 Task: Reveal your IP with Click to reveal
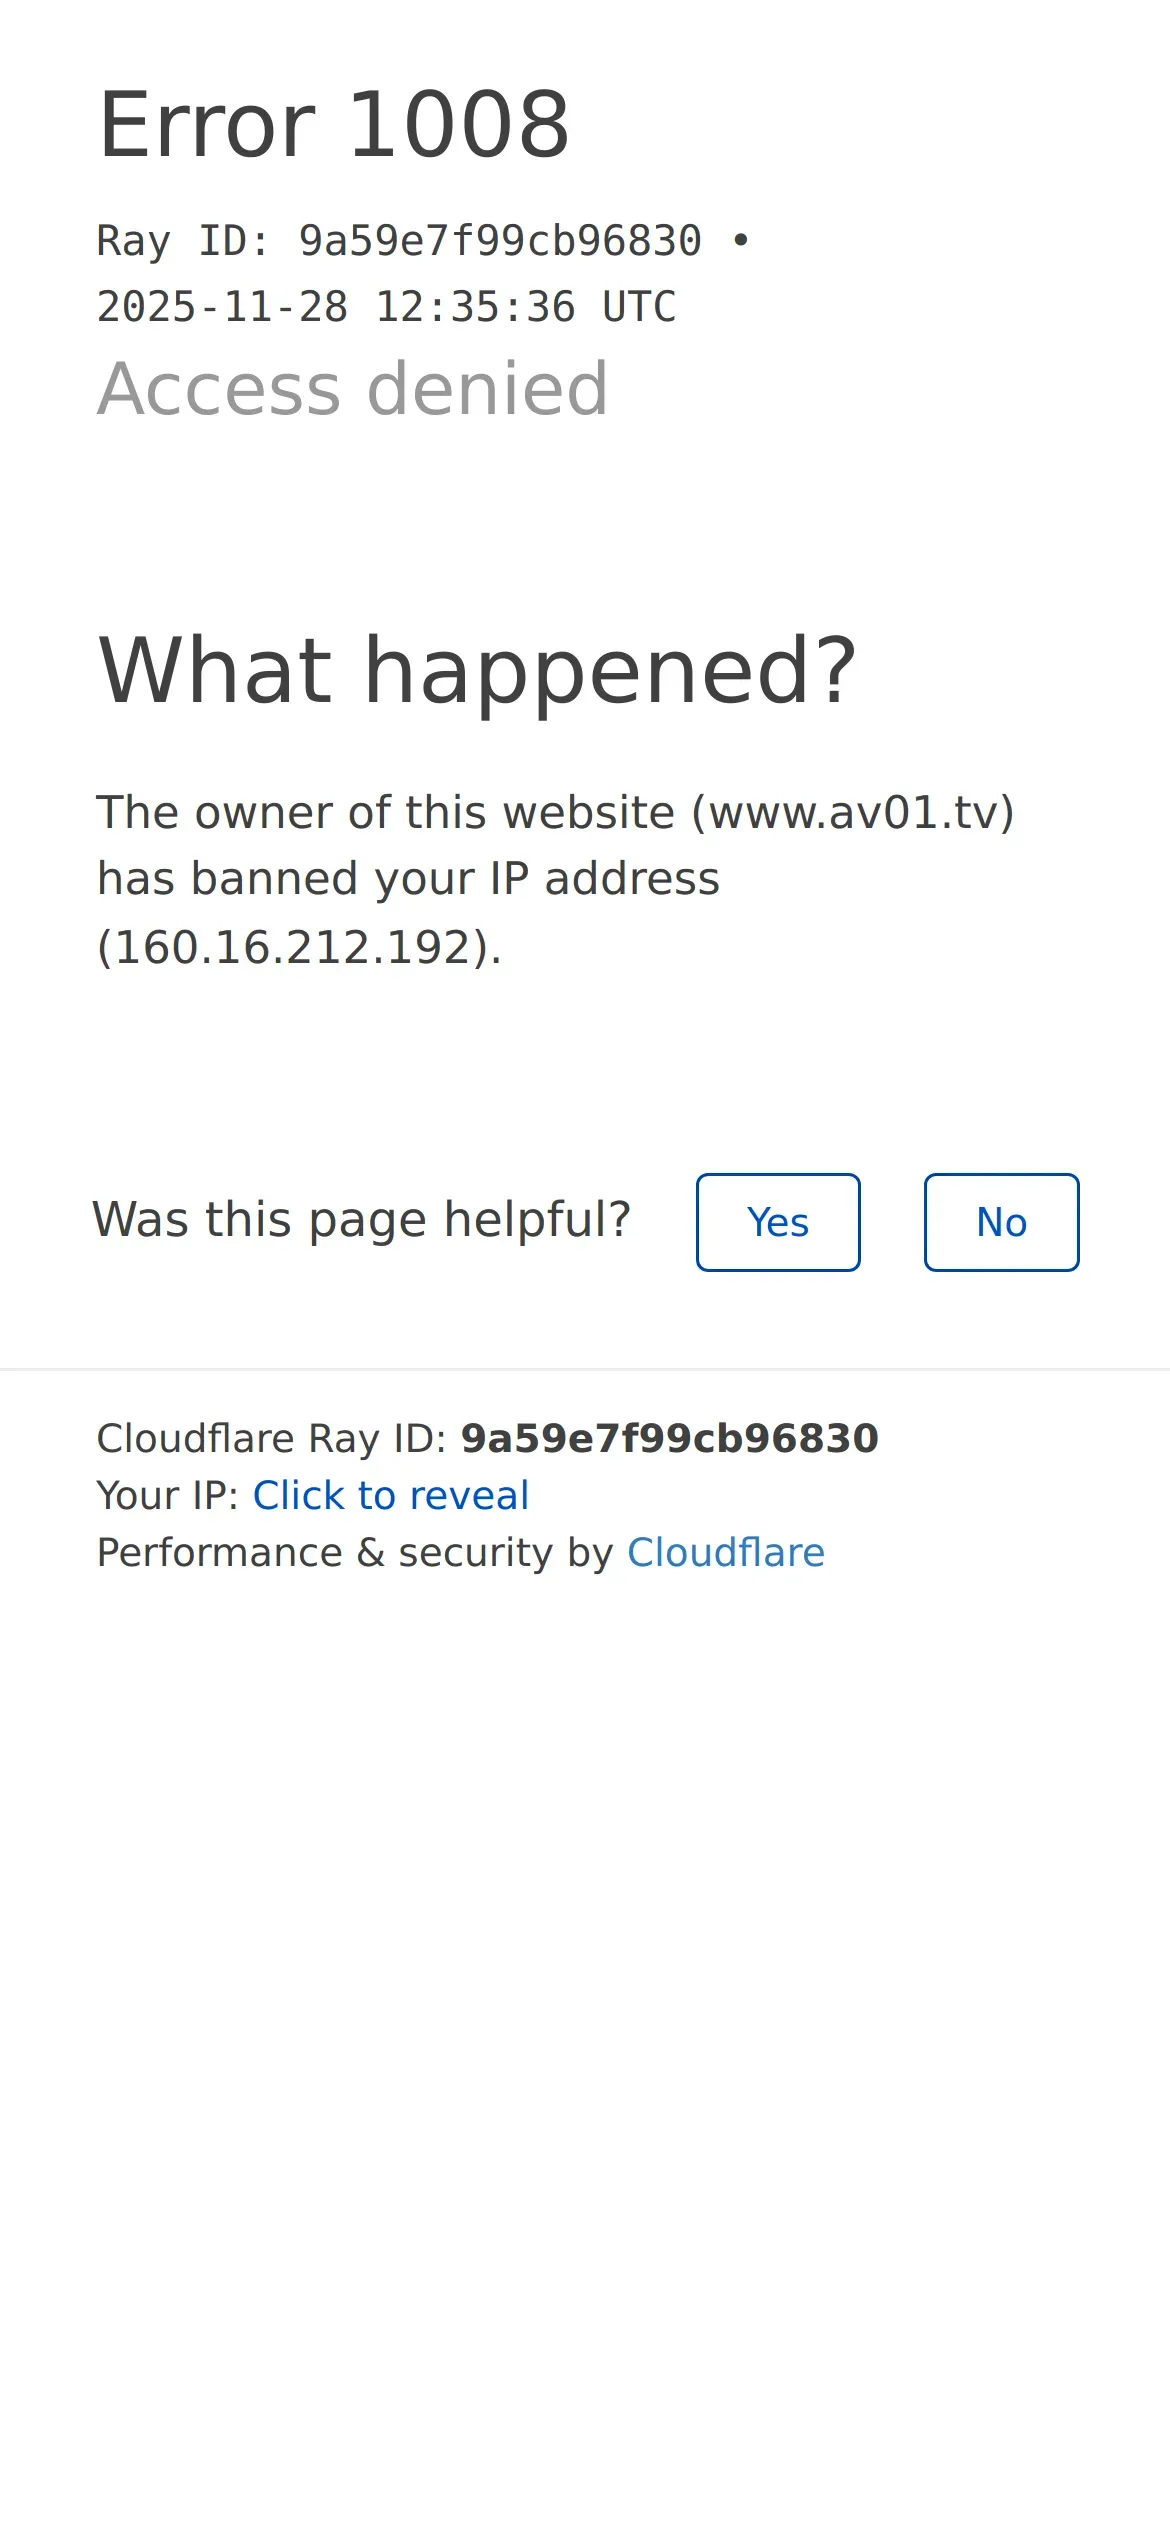point(390,1495)
